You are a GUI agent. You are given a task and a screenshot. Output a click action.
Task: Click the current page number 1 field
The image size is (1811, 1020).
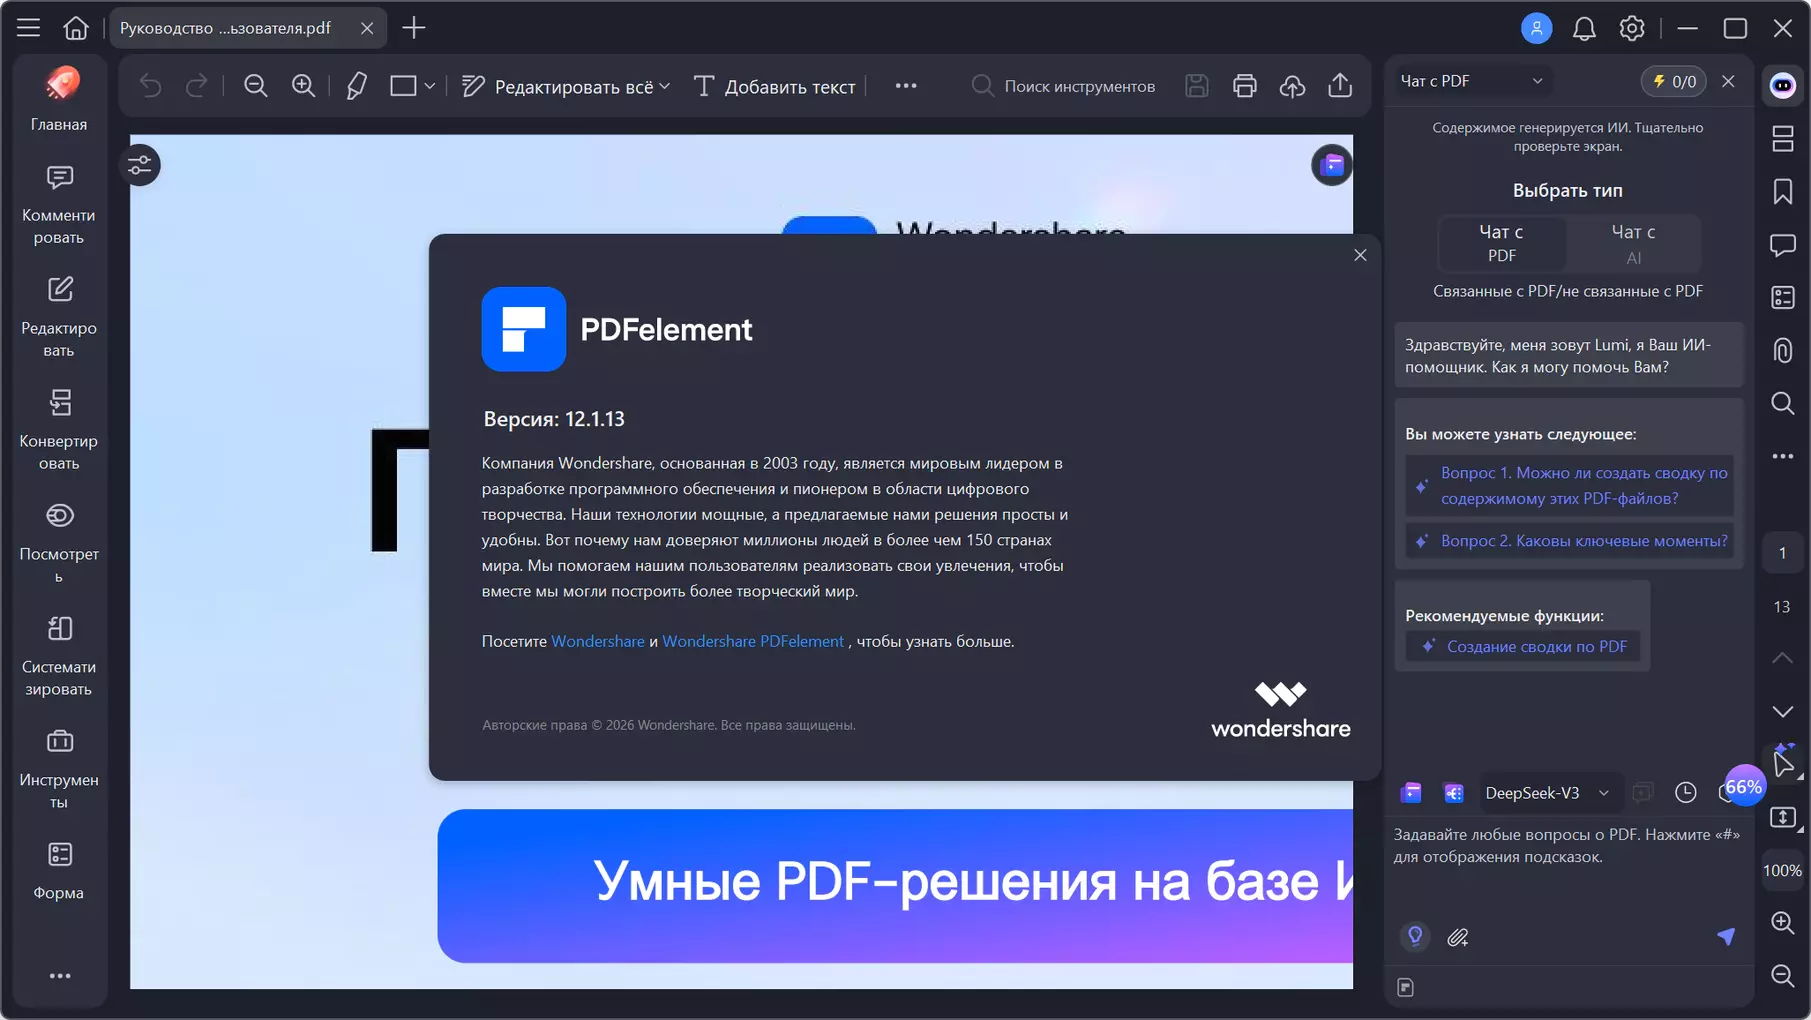[x=1782, y=553]
